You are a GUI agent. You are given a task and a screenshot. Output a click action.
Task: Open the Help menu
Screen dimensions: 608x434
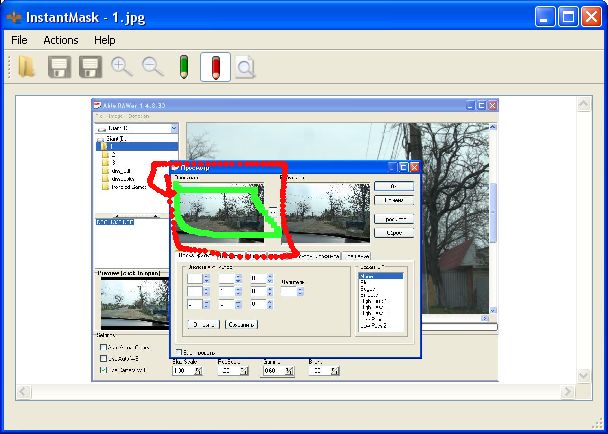click(105, 40)
